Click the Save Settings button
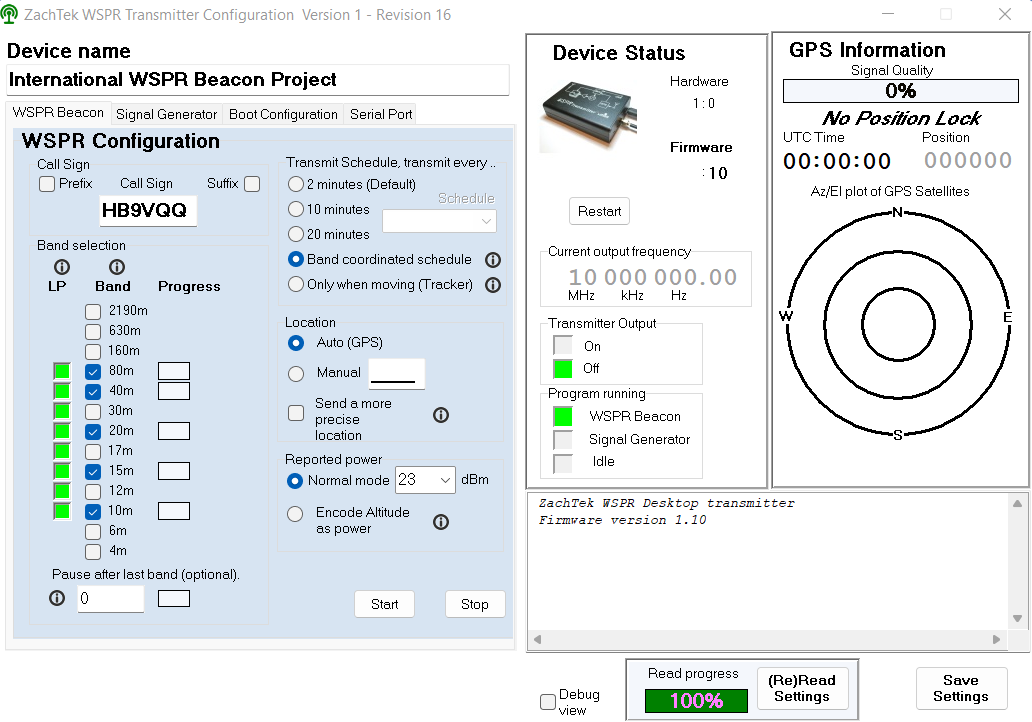Image resolution: width=1032 pixels, height=722 pixels. pos(960,688)
